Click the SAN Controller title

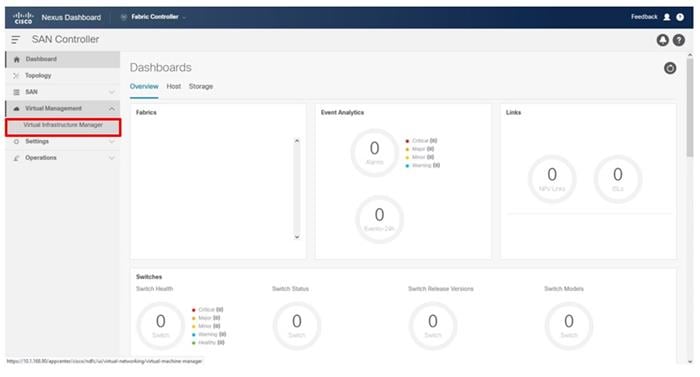point(65,40)
